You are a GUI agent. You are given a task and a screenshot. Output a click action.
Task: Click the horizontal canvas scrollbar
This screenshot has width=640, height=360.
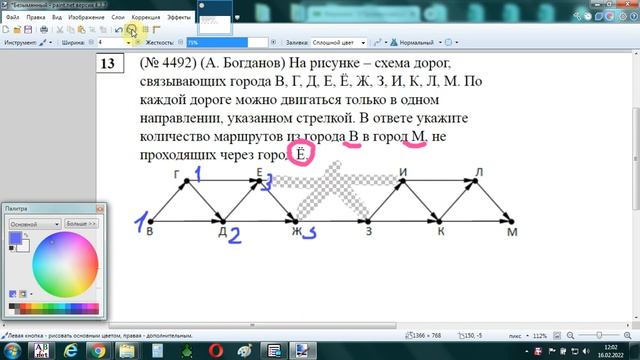click(252, 325)
